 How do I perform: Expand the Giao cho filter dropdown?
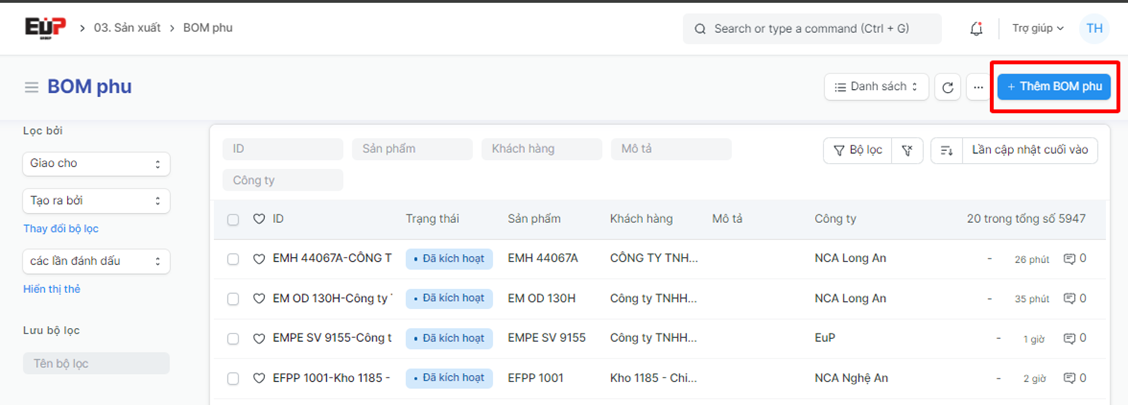pyautogui.click(x=96, y=163)
